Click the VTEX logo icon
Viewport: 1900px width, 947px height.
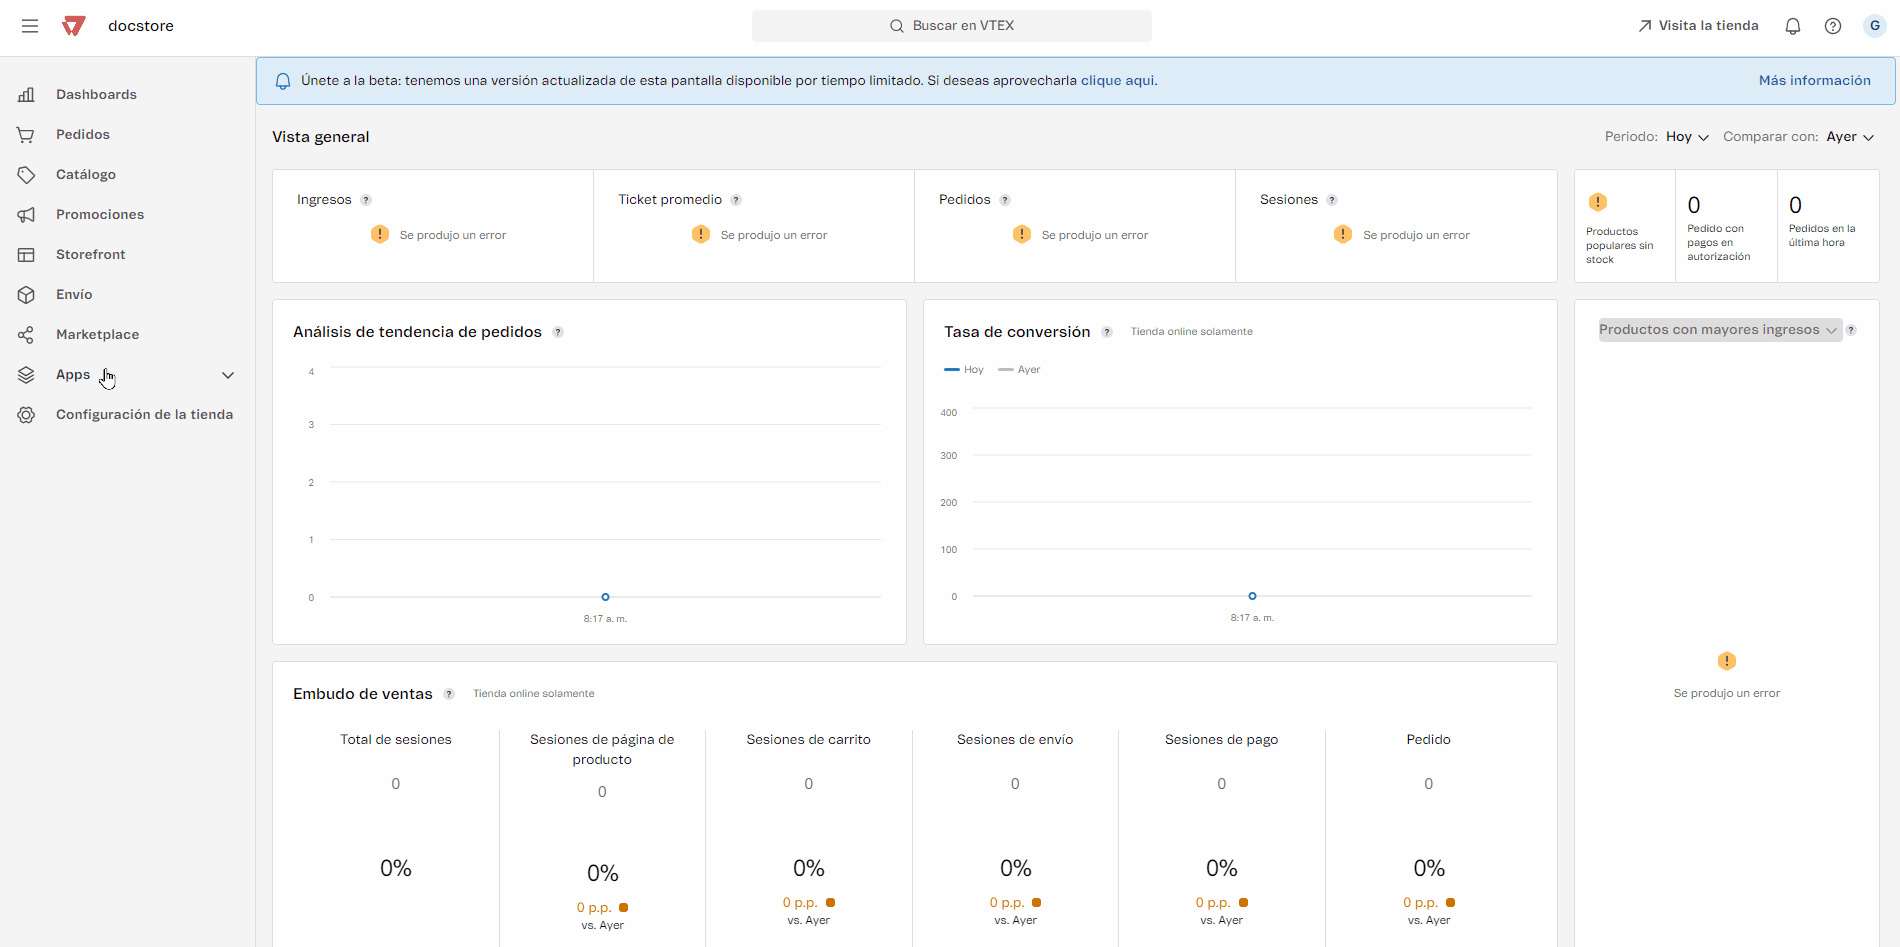click(74, 26)
